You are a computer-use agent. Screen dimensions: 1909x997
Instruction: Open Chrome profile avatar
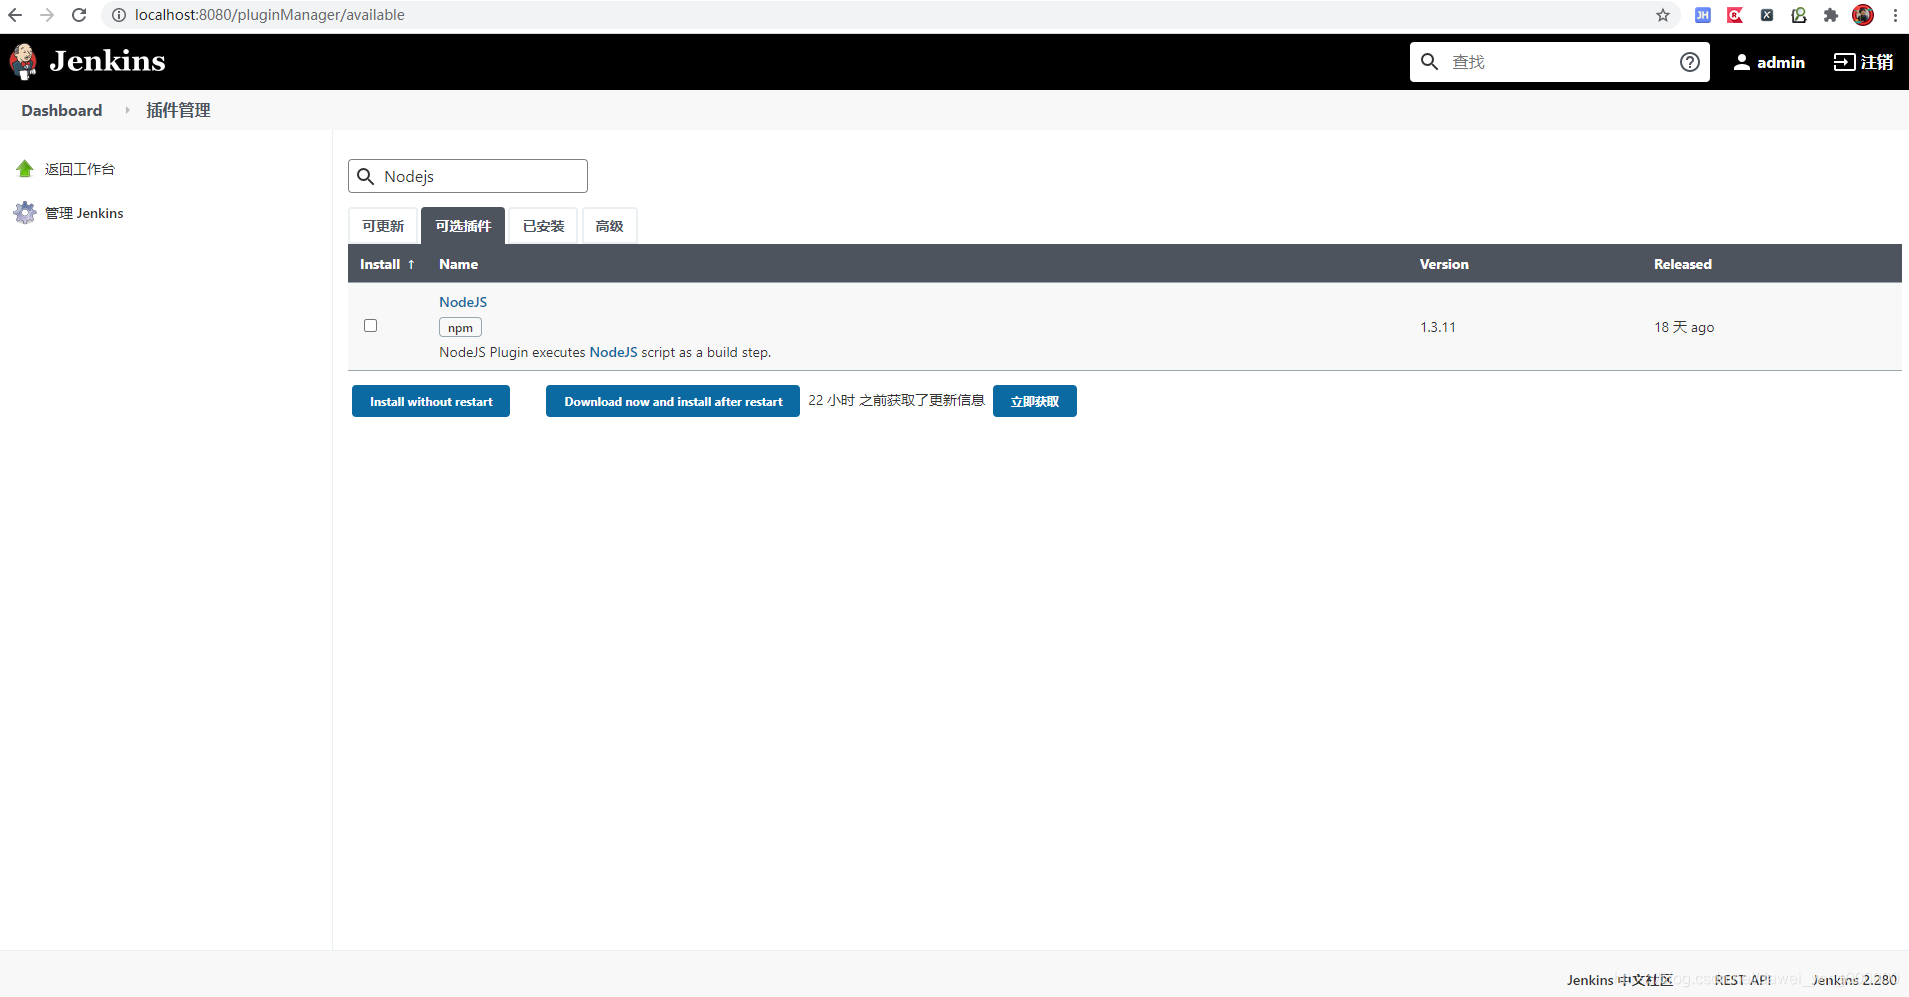[1863, 15]
